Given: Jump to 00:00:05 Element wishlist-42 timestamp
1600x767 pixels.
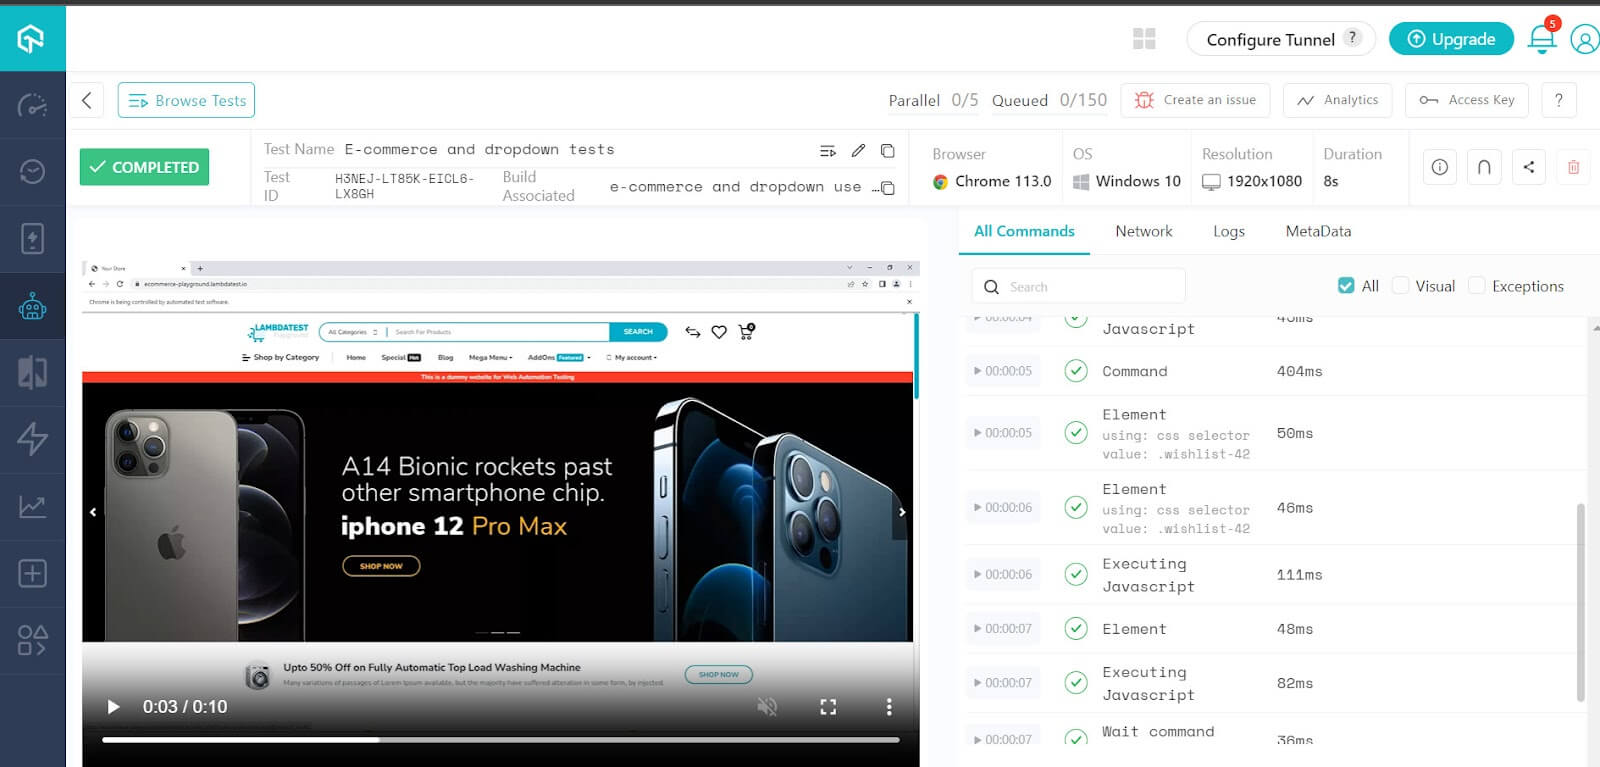Looking at the screenshot, I should pos(1003,433).
